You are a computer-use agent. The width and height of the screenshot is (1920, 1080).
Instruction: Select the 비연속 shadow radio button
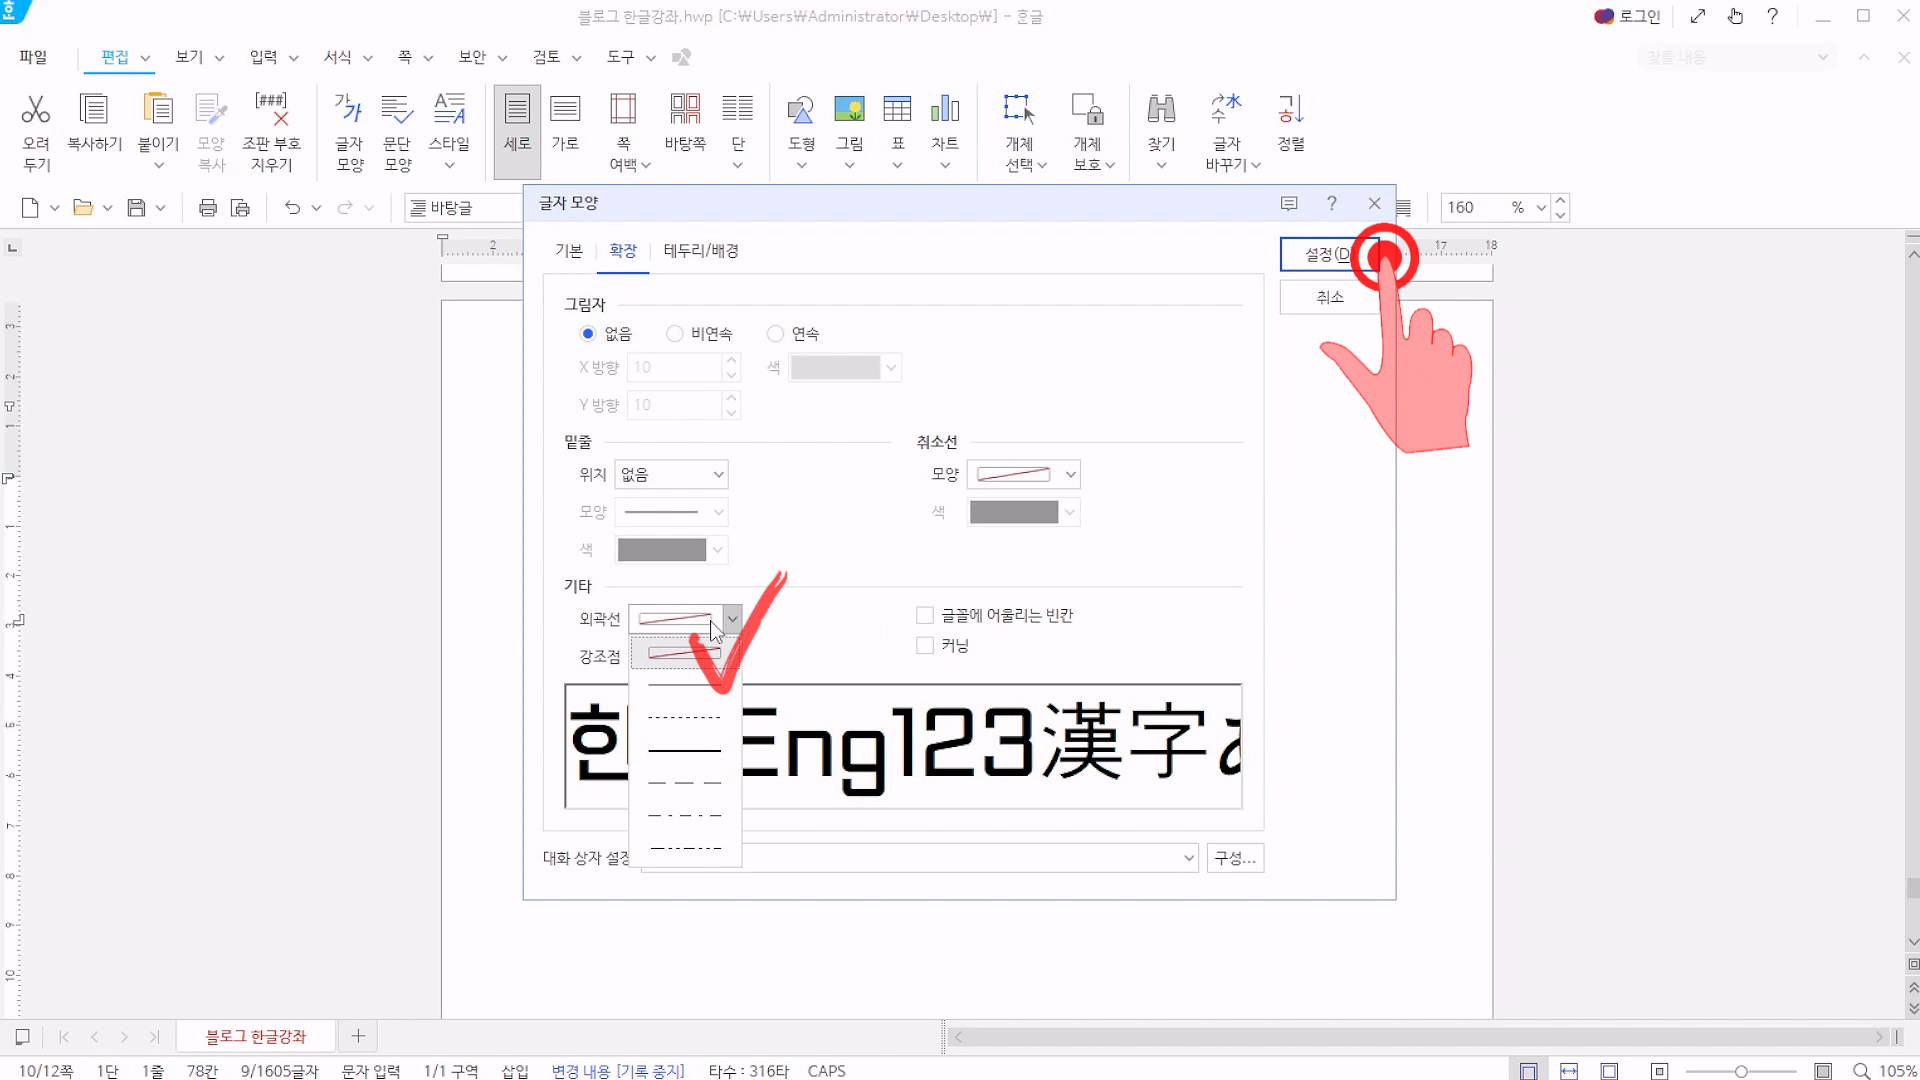coord(675,334)
